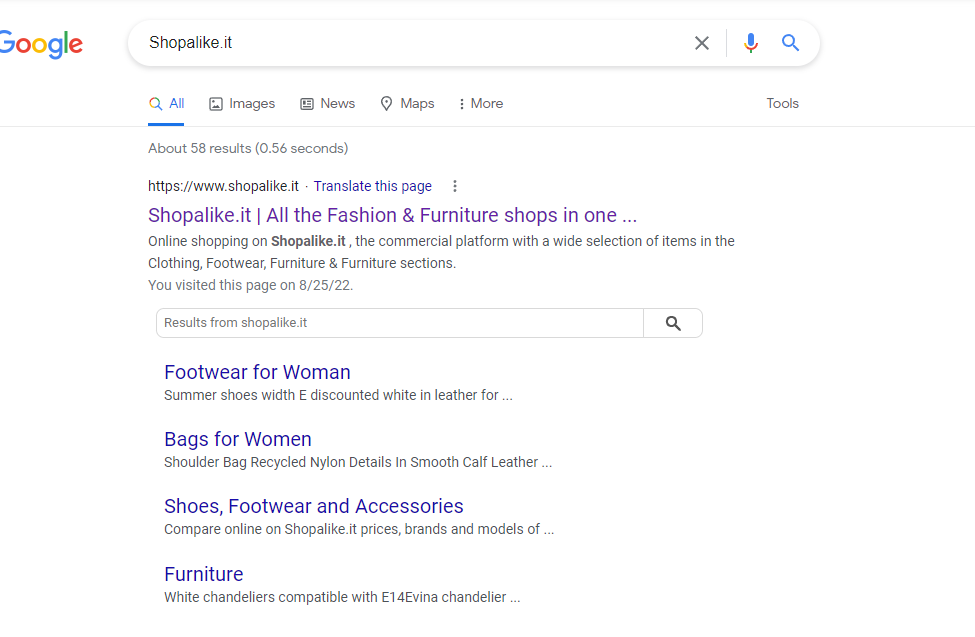The width and height of the screenshot is (975, 637).
Task: Open the Footwear for Woman sitelink
Action: coord(257,372)
